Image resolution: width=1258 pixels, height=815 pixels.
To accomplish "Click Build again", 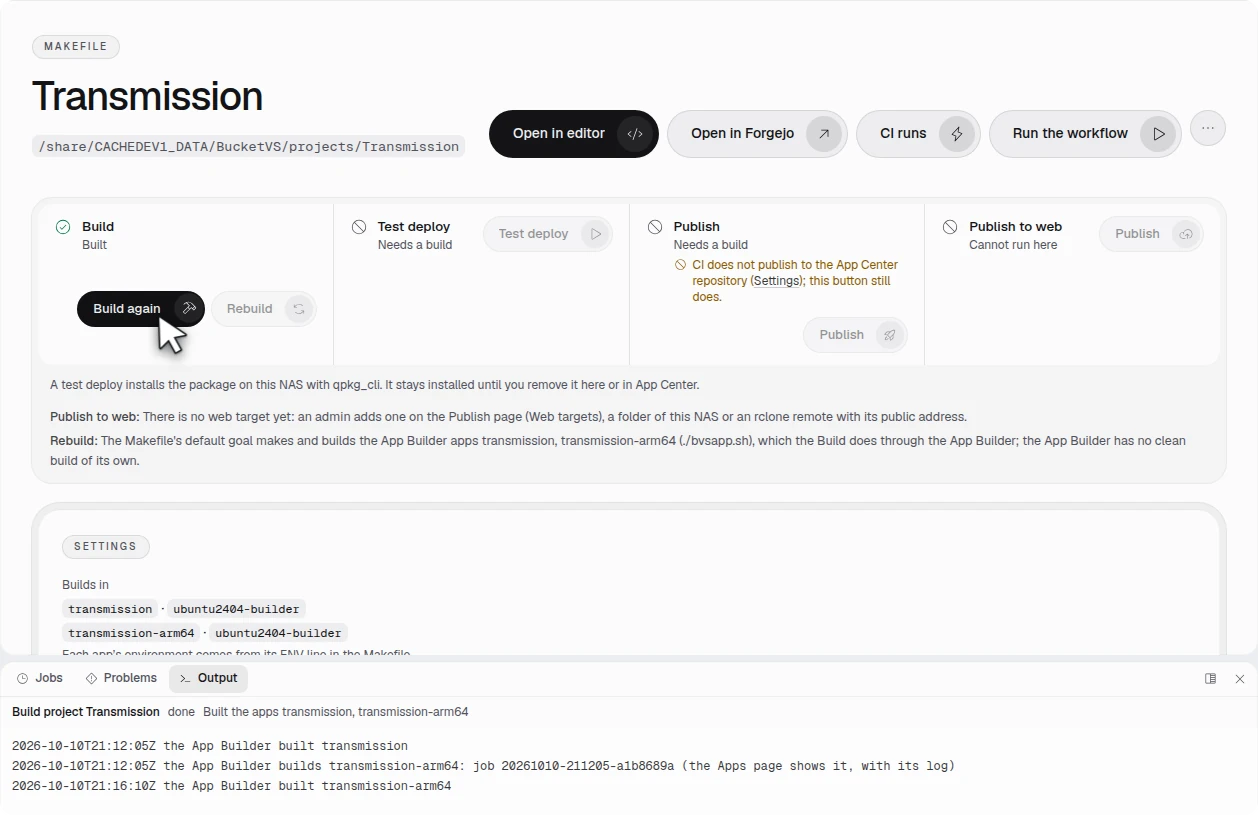I will pos(141,309).
